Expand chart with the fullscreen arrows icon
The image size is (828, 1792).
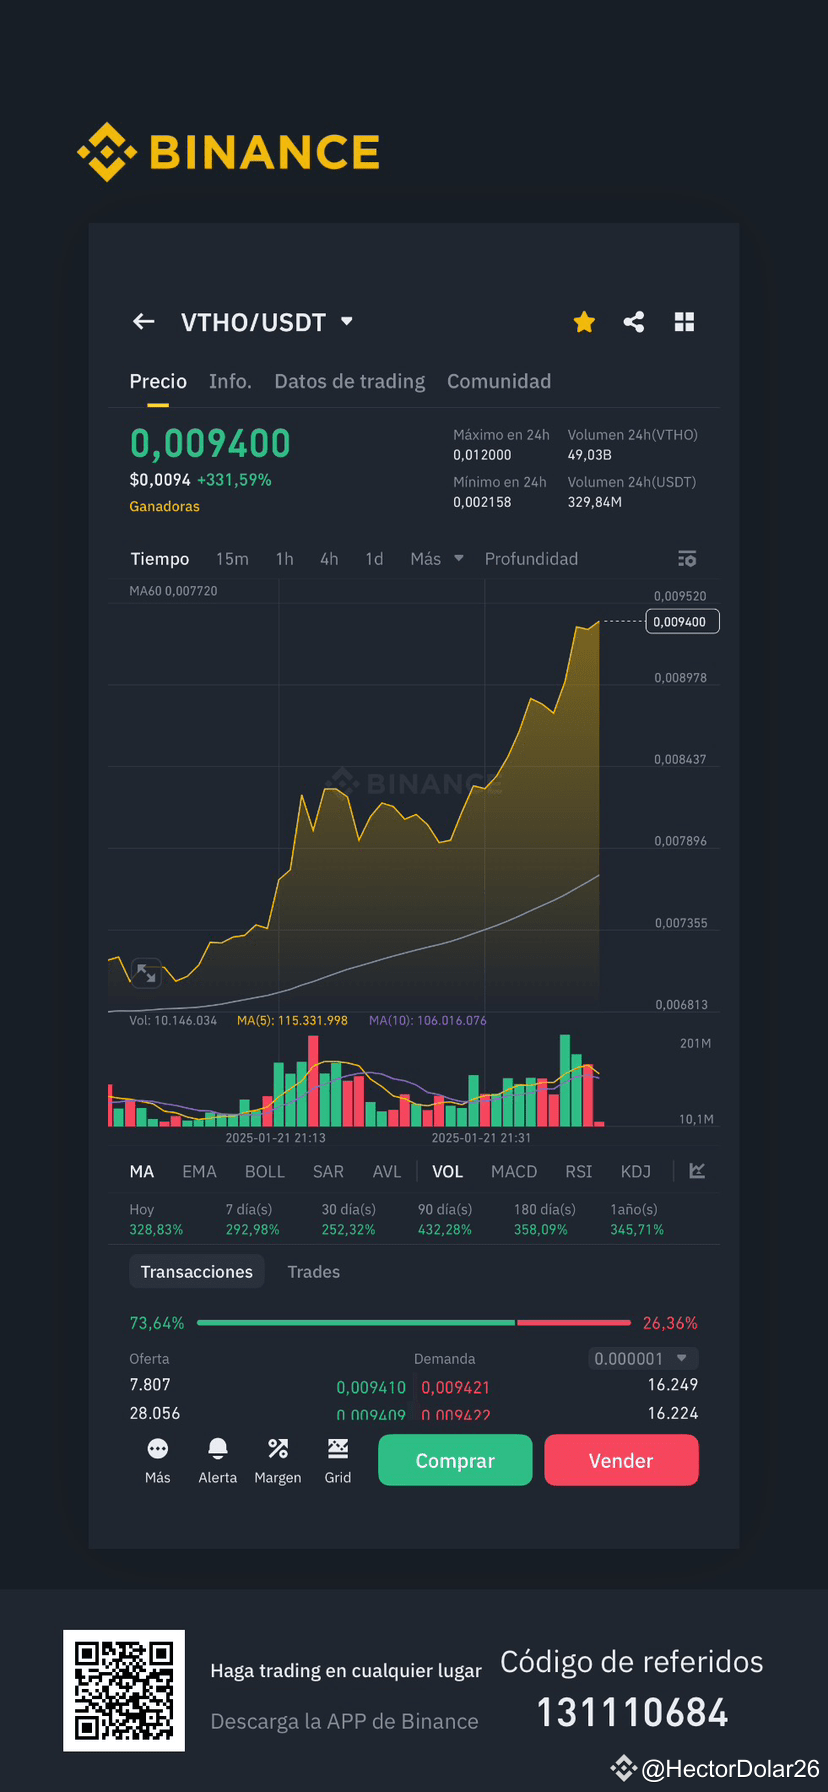[146, 972]
